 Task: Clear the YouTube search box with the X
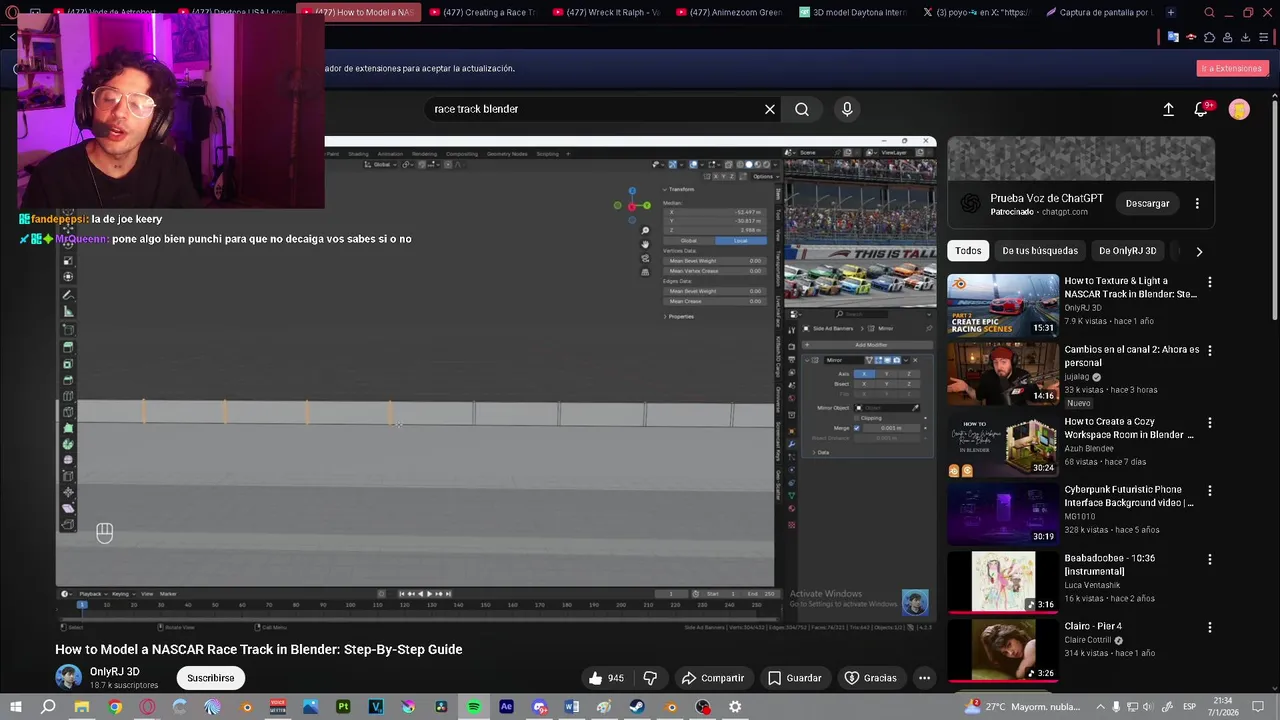[770, 109]
